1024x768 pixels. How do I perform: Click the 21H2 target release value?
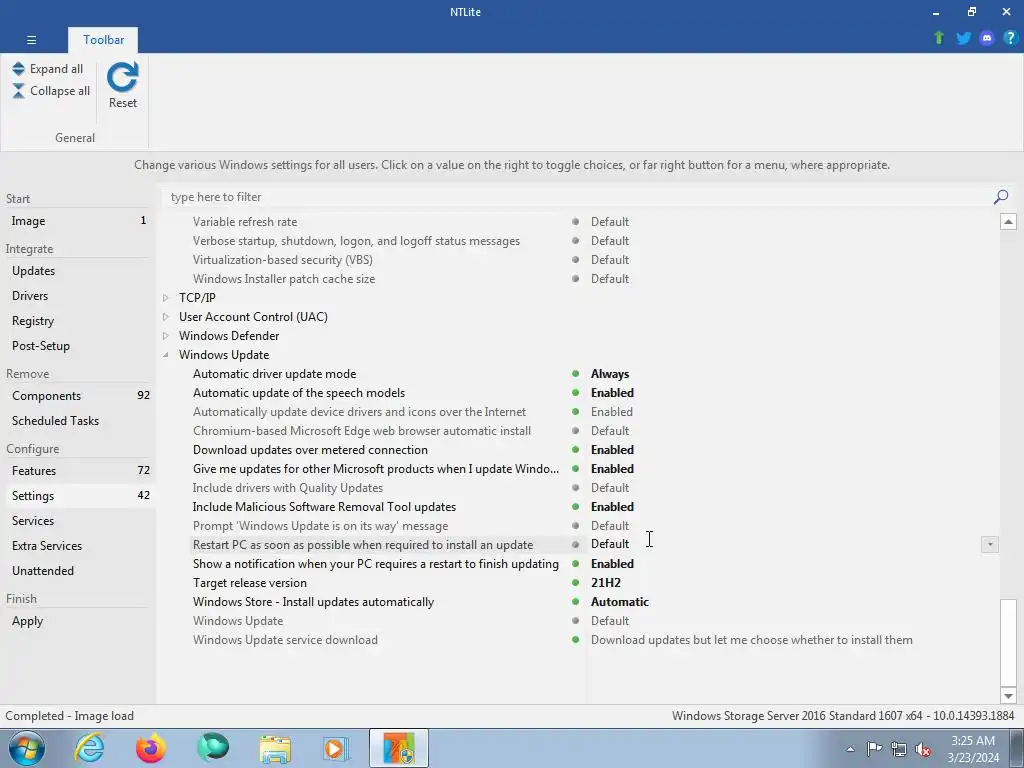tap(605, 583)
